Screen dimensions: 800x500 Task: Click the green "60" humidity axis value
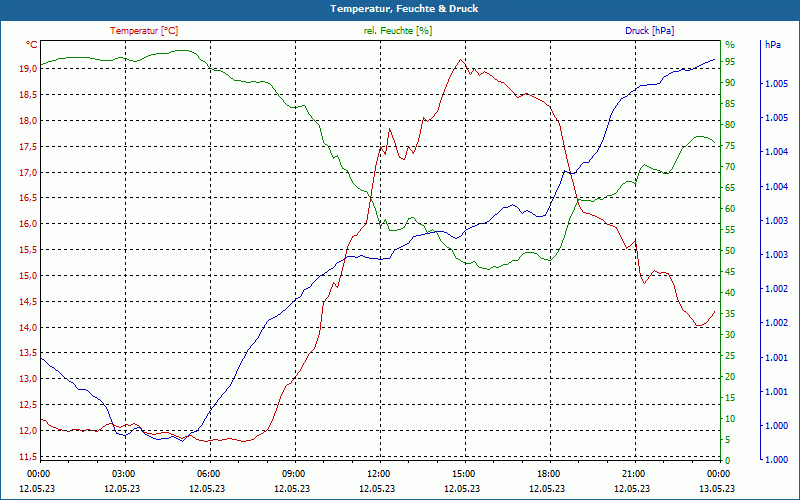[x=730, y=209]
